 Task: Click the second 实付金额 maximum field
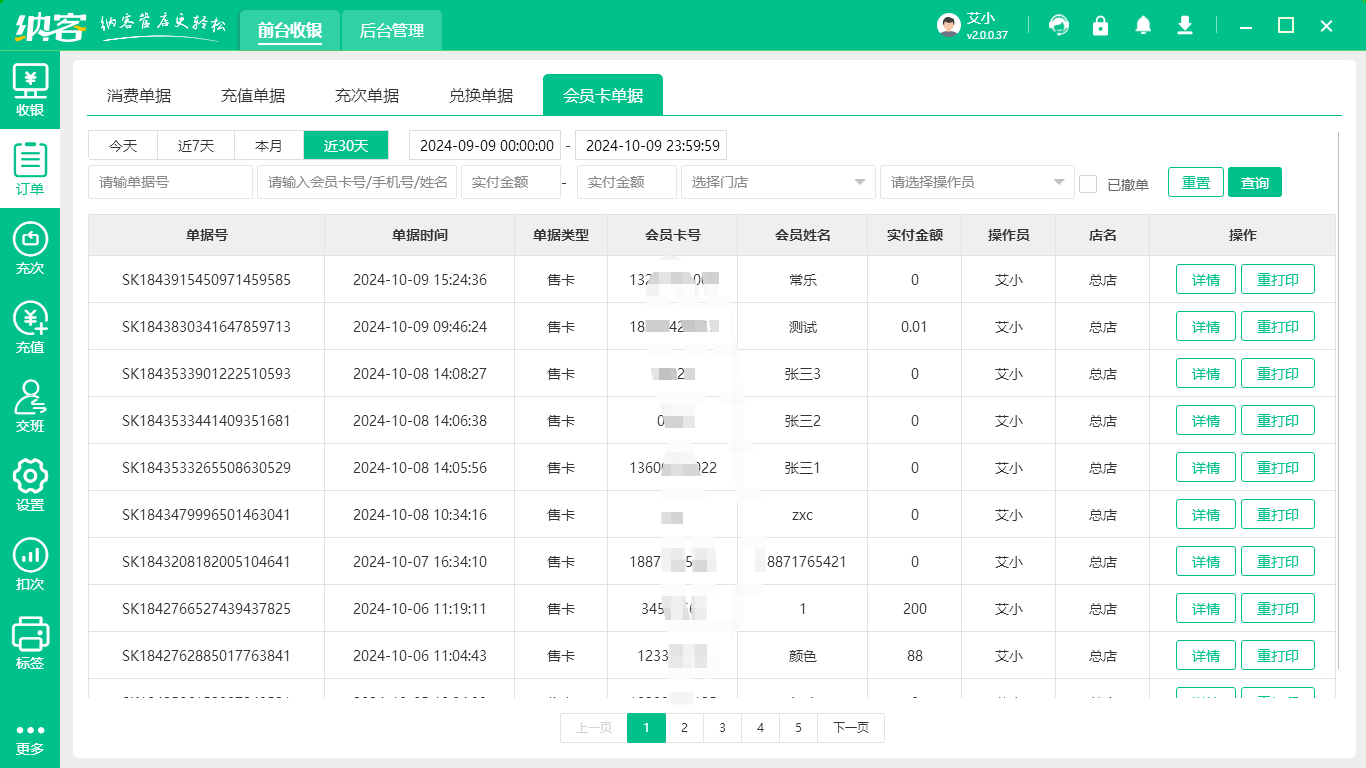pyautogui.click(x=627, y=182)
